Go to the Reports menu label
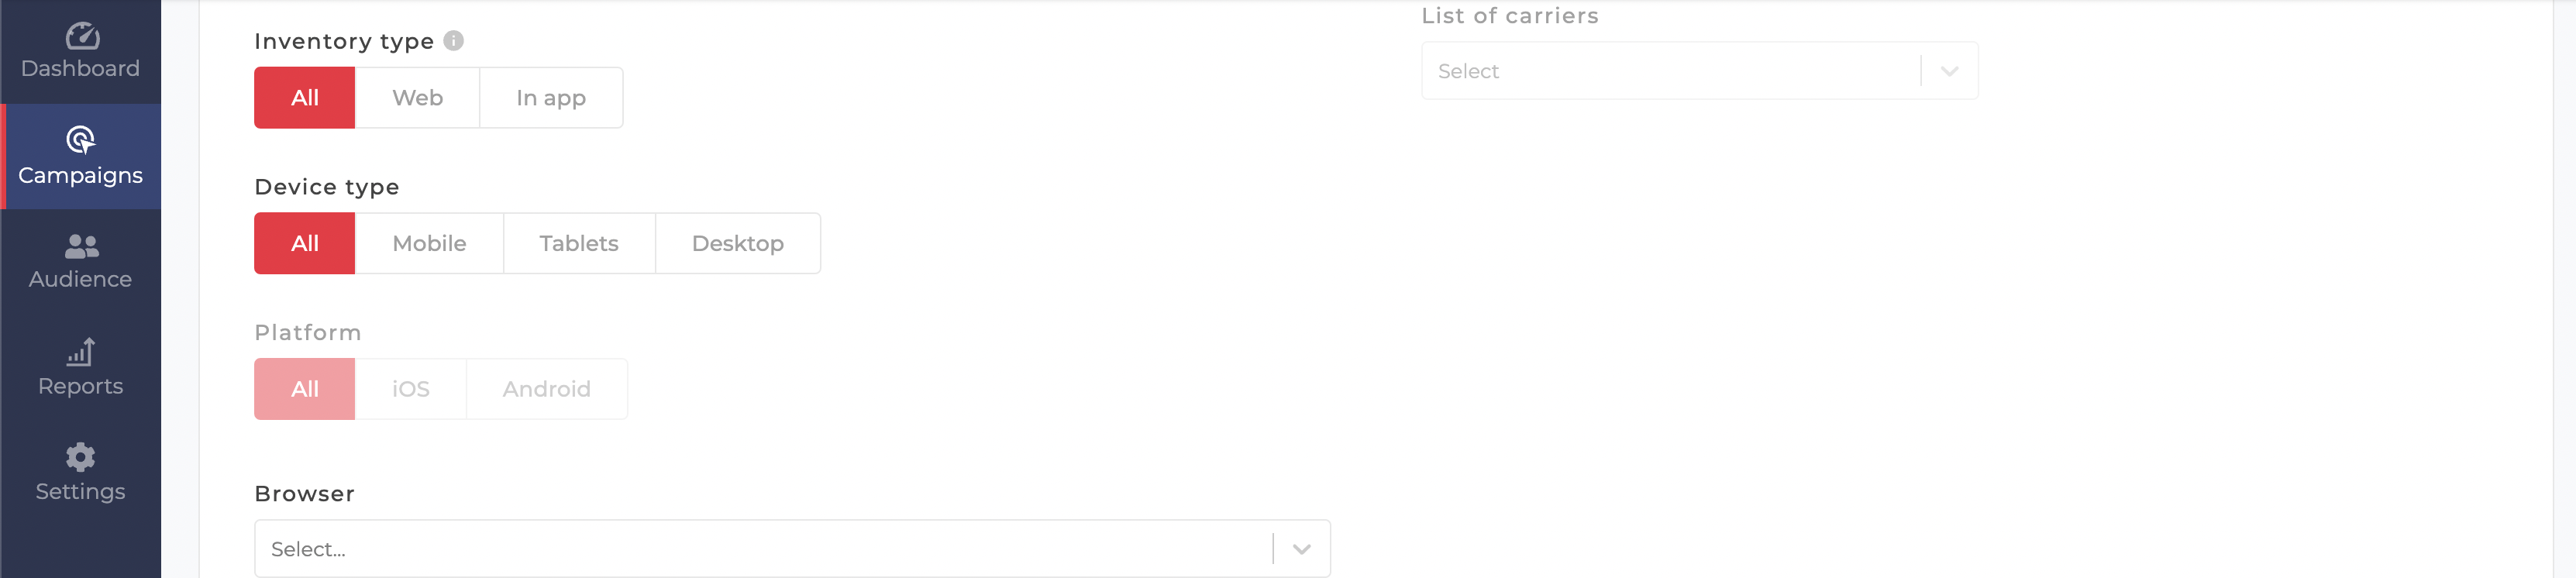This screenshot has height=578, width=2576. click(x=81, y=386)
